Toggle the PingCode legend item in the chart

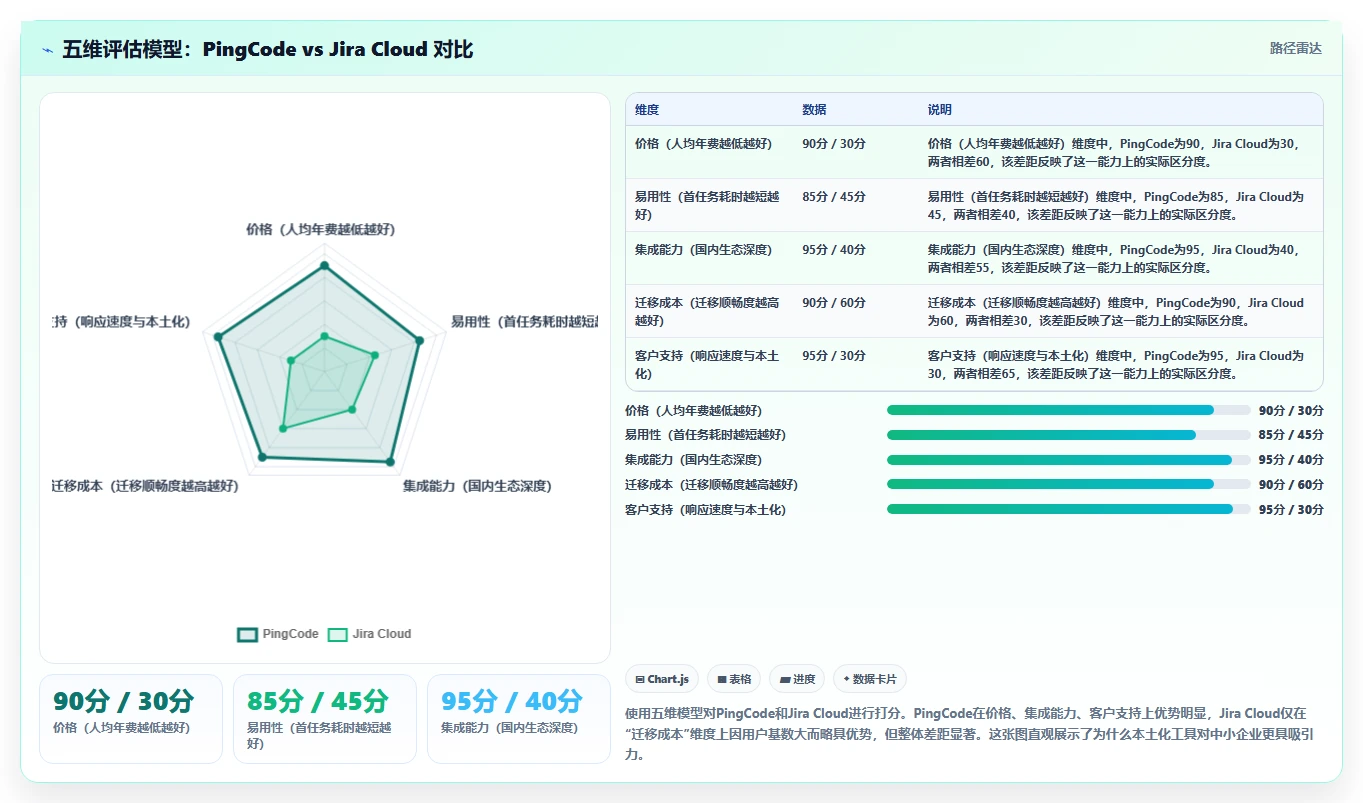point(278,634)
